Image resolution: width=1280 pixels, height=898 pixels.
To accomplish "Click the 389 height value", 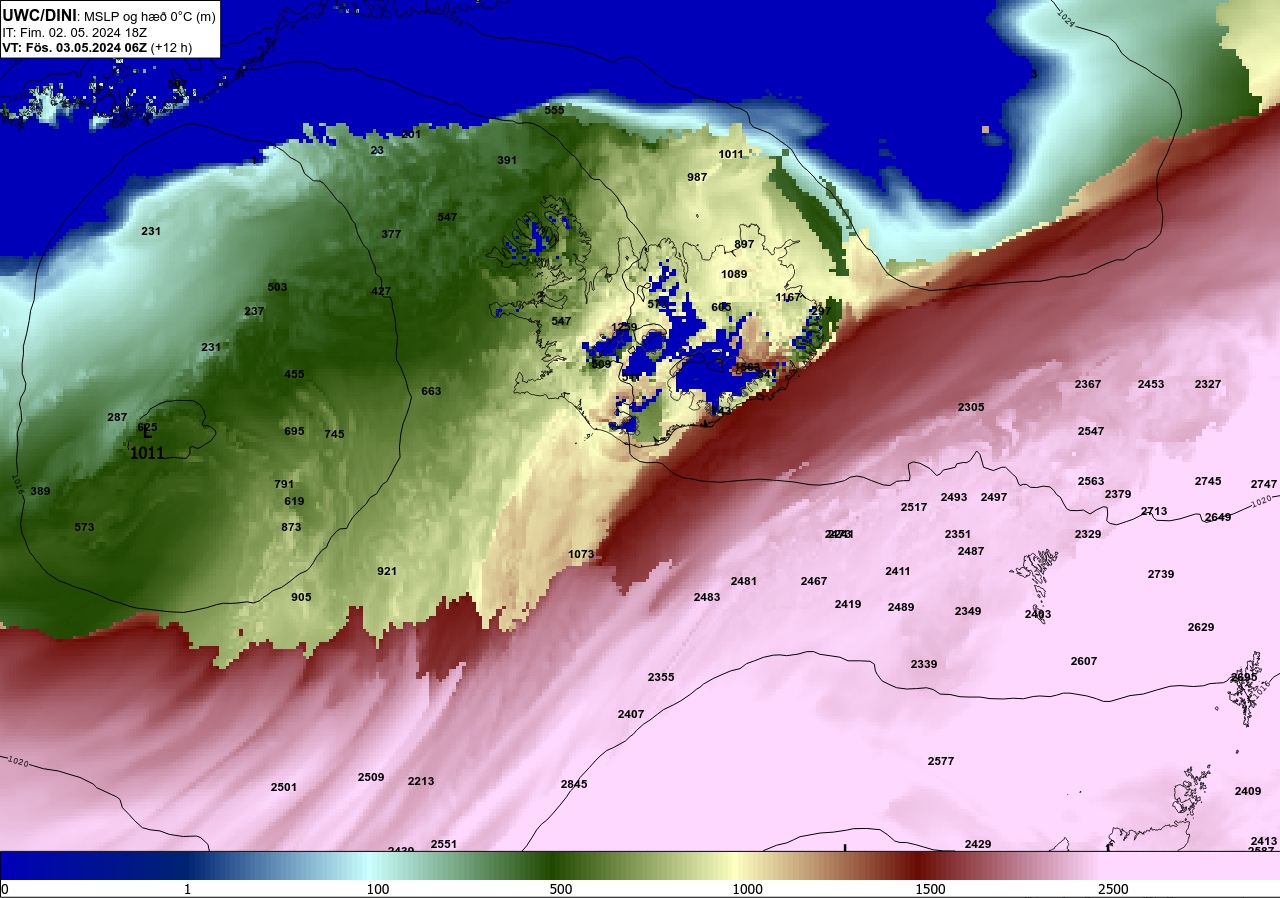I will click(40, 491).
